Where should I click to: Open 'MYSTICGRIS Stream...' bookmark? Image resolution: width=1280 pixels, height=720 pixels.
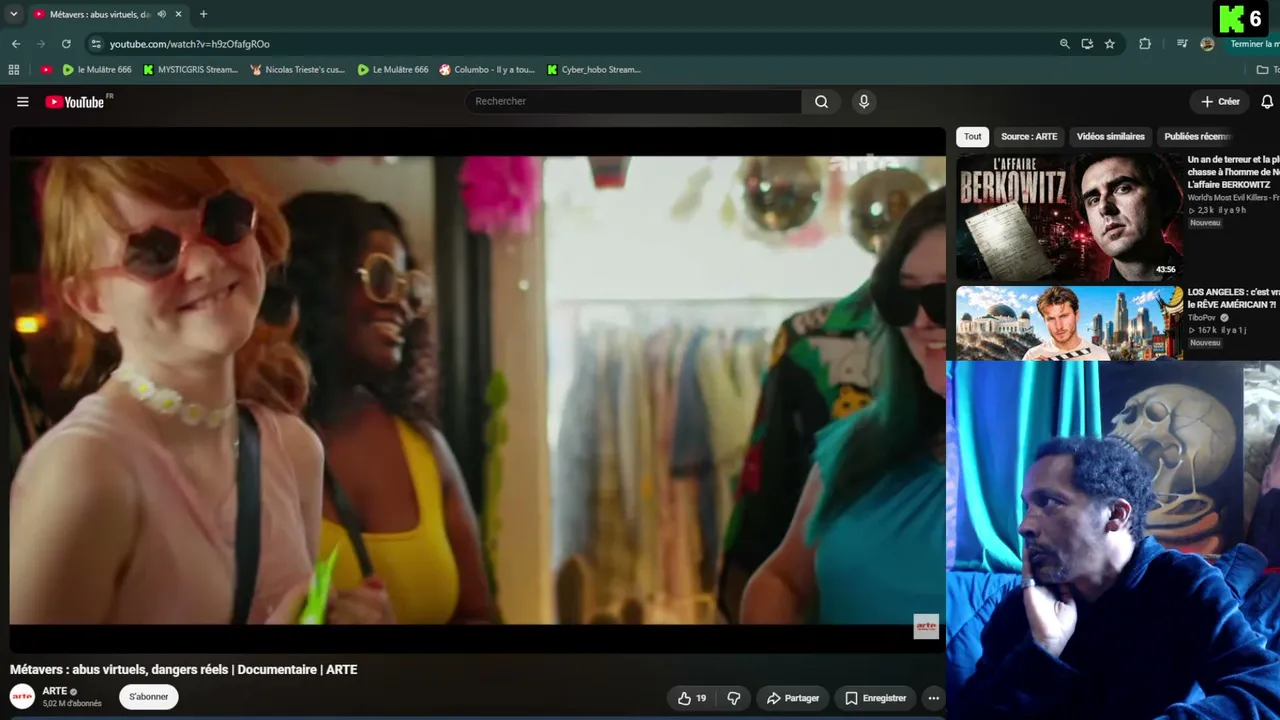190,70
